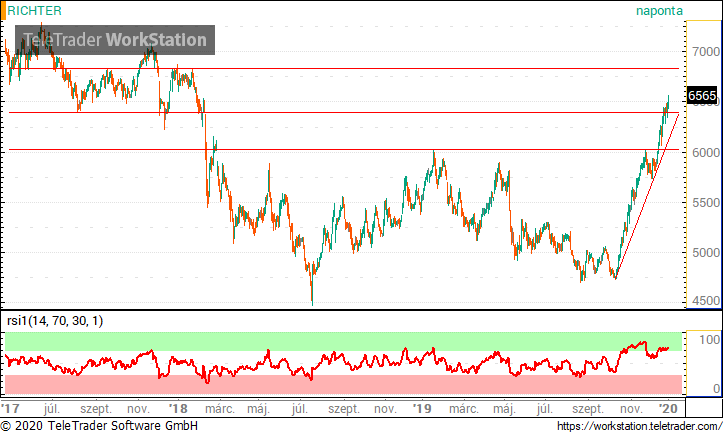
Task: Click the rsi1(14, 70, 30, 1) indicator label
Action: (55, 320)
